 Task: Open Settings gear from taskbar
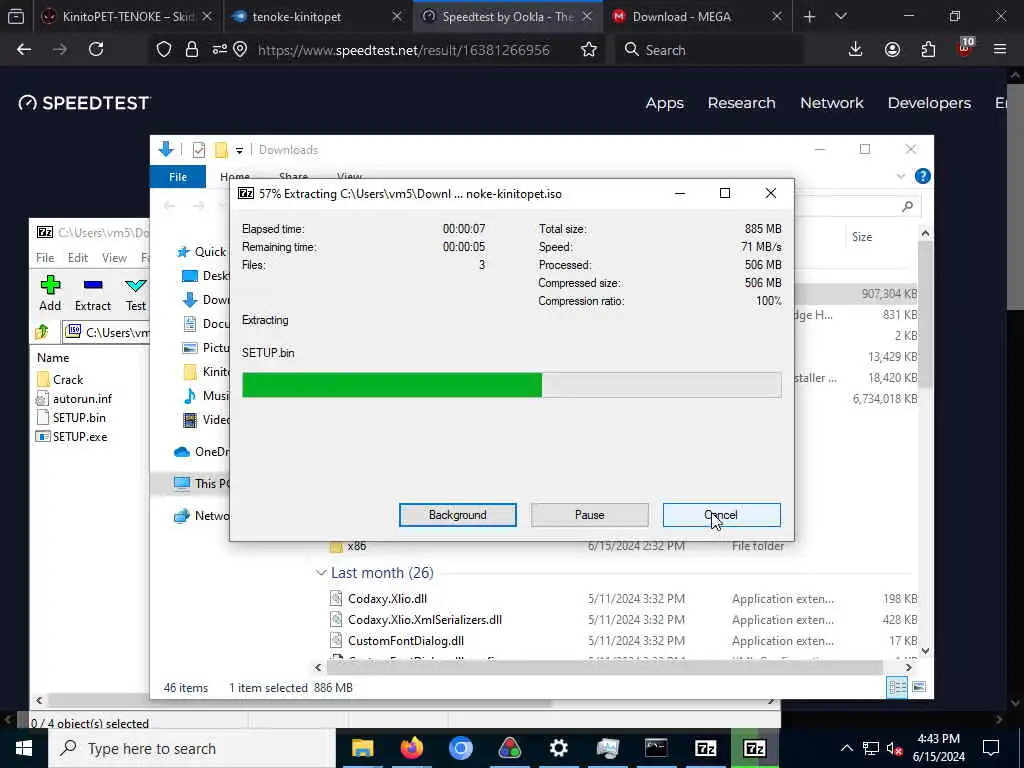click(x=558, y=748)
